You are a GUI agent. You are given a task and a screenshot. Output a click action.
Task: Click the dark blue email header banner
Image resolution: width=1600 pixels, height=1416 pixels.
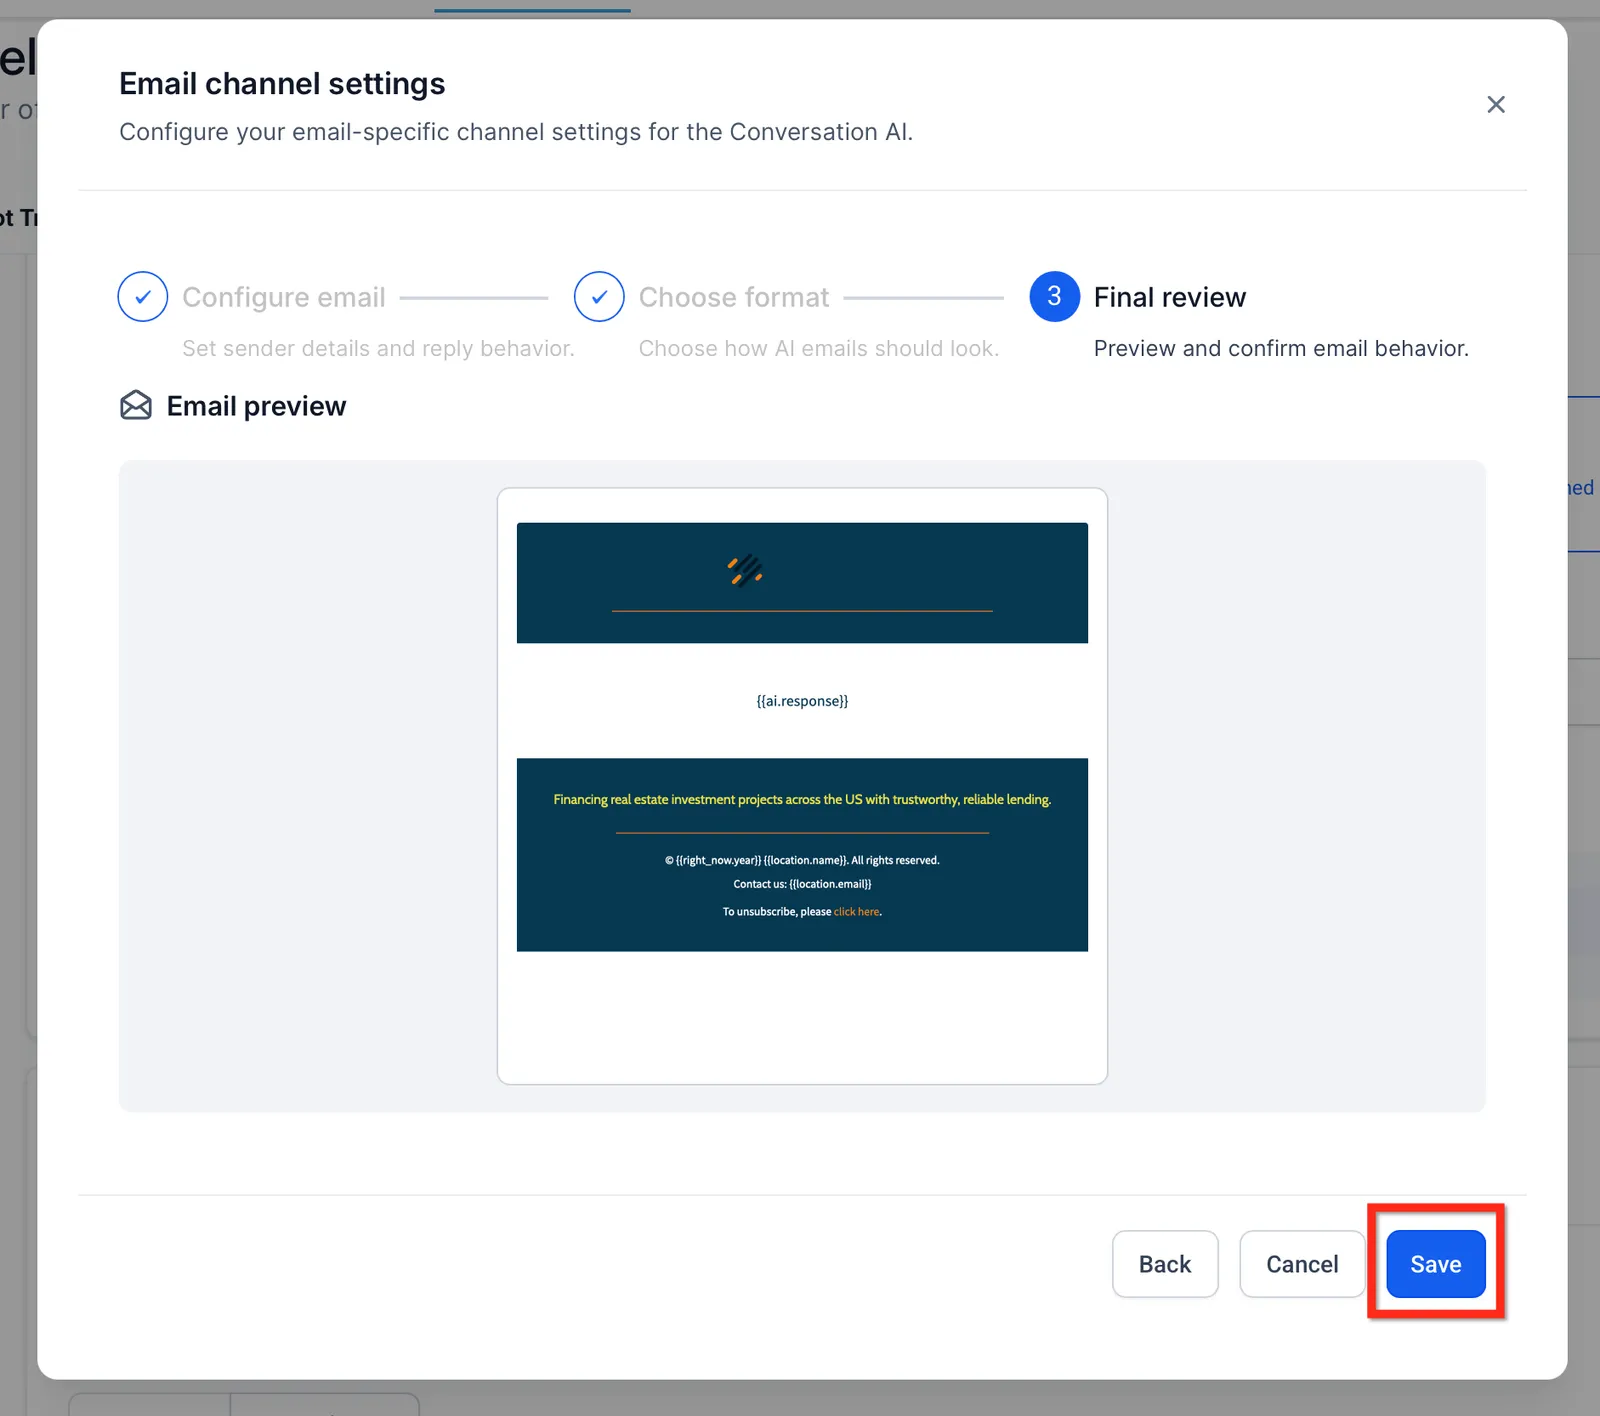[802, 583]
